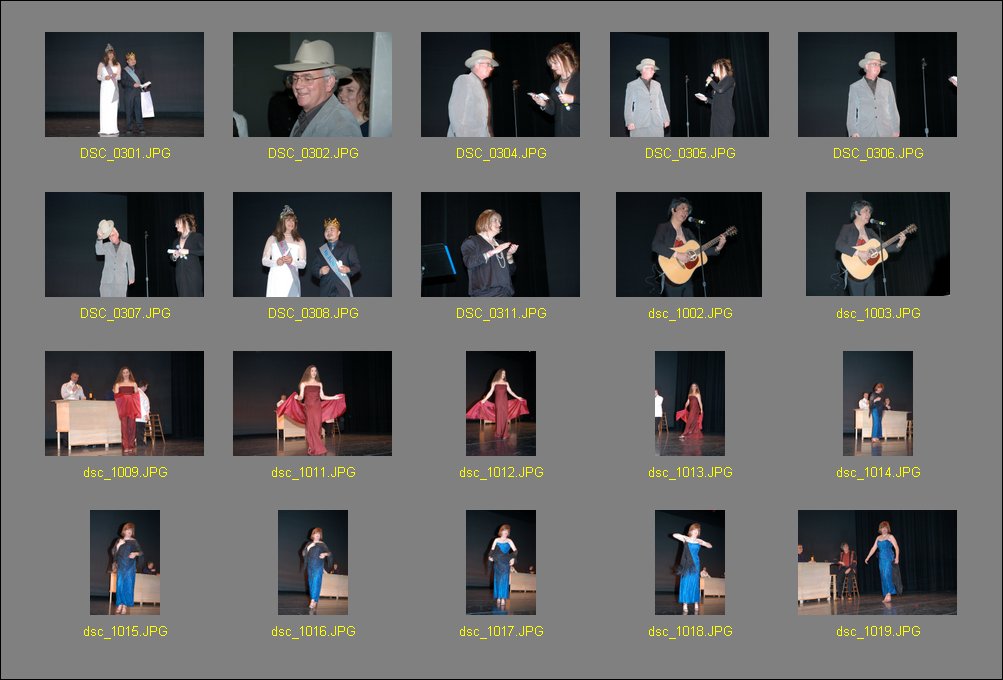The width and height of the screenshot is (1003, 680).
Task: Select the dsc_1015.JPG thumbnail image
Action: 125,562
